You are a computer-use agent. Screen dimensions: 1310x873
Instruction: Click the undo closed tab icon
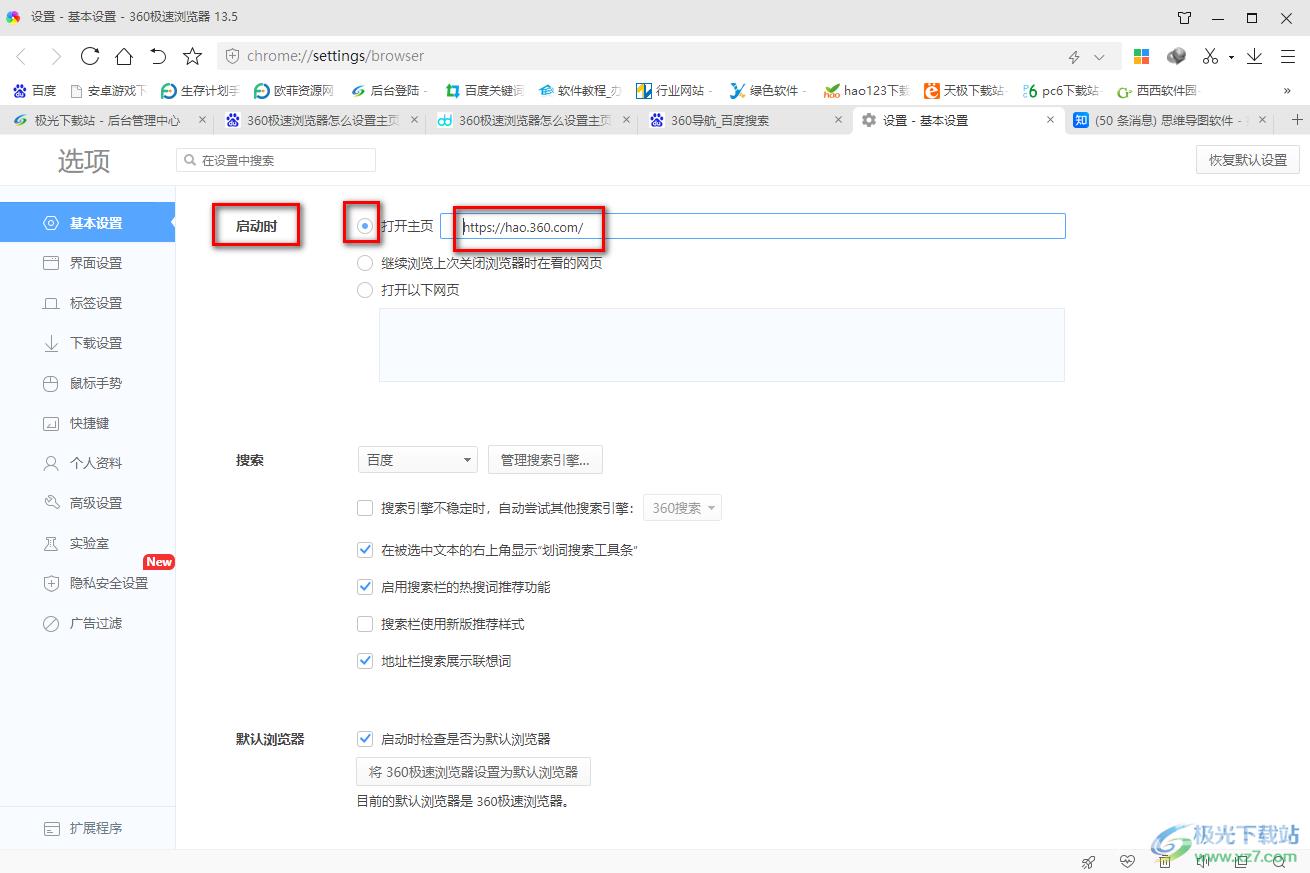[158, 56]
